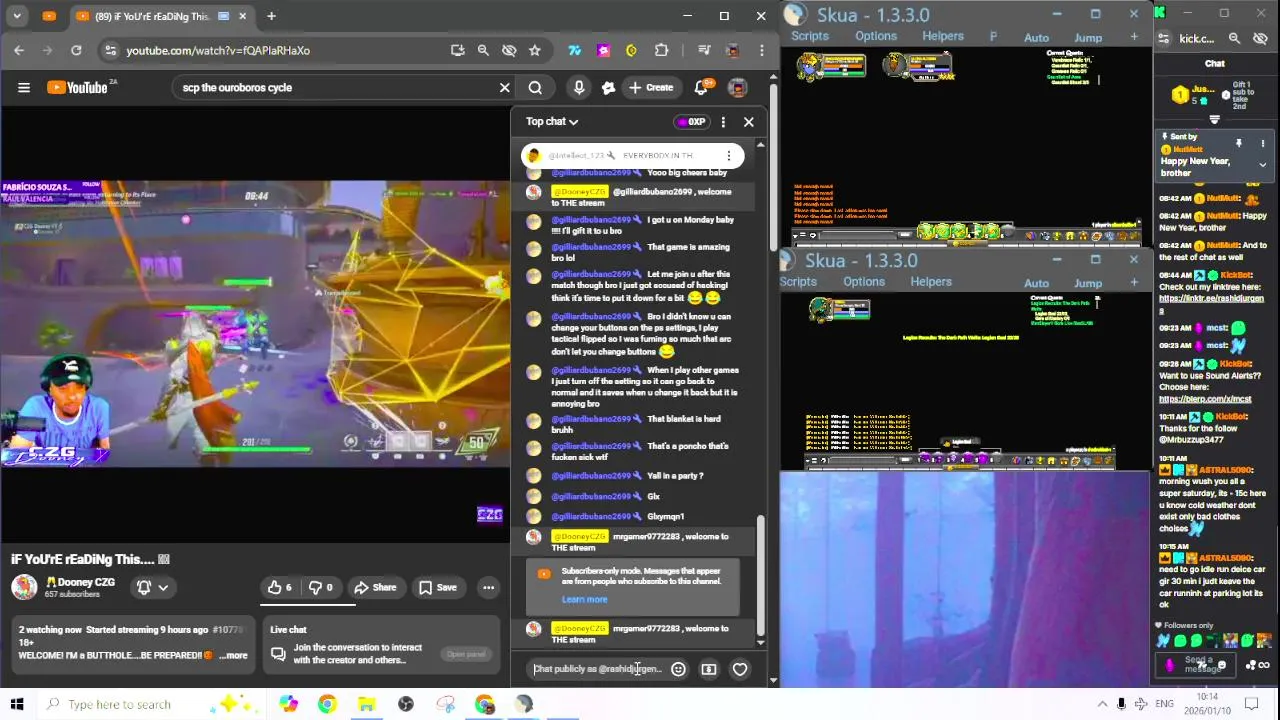Image resolution: width=1280 pixels, height=720 pixels.
Task: Expand video description with ...more
Action: point(234,656)
